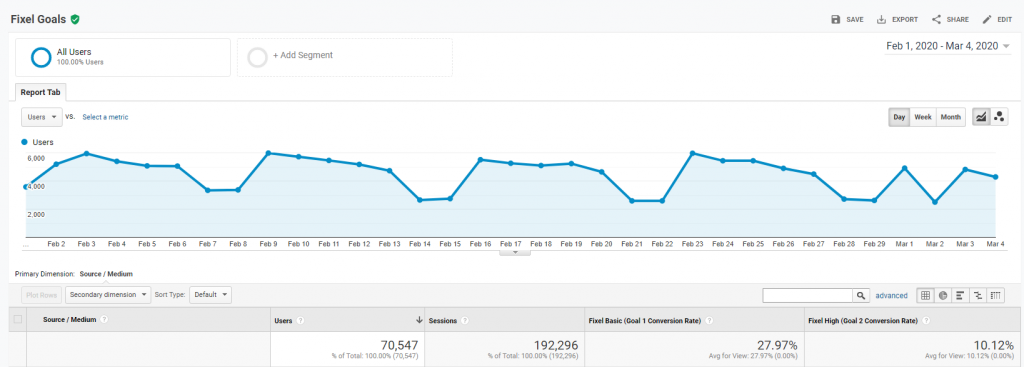Image resolution: width=1024 pixels, height=367 pixels.
Task: Select Source / Medium primary dimension
Action: point(106,274)
